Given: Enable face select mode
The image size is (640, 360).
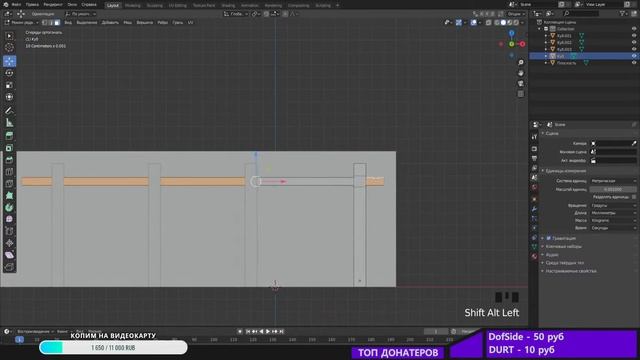Looking at the screenshot, I should [x=57, y=22].
